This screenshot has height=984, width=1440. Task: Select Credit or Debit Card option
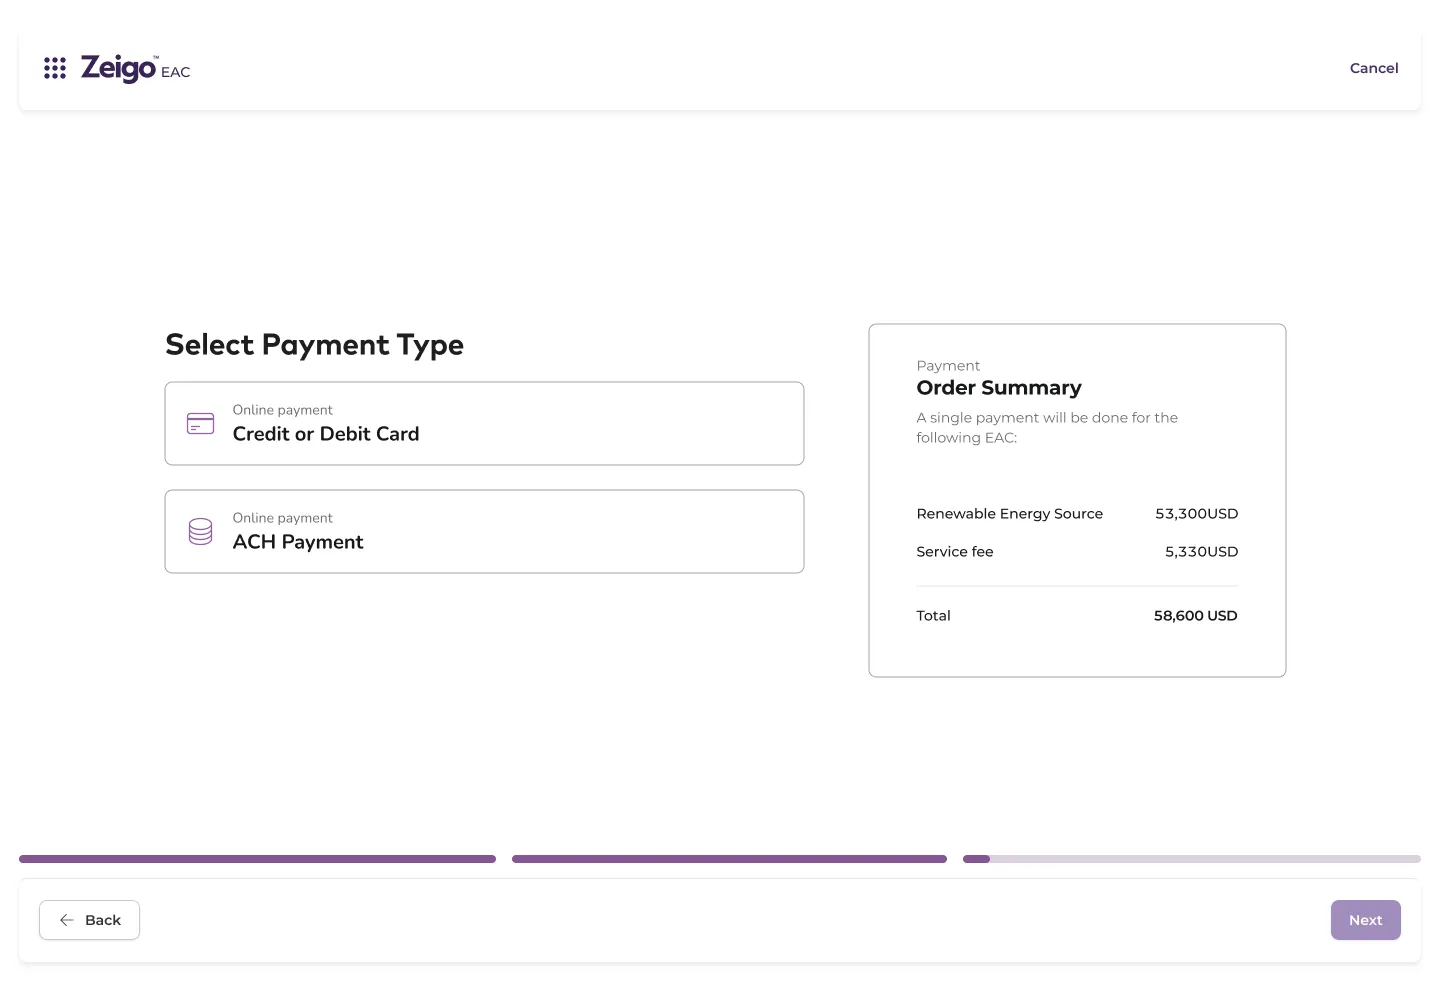[x=484, y=423]
